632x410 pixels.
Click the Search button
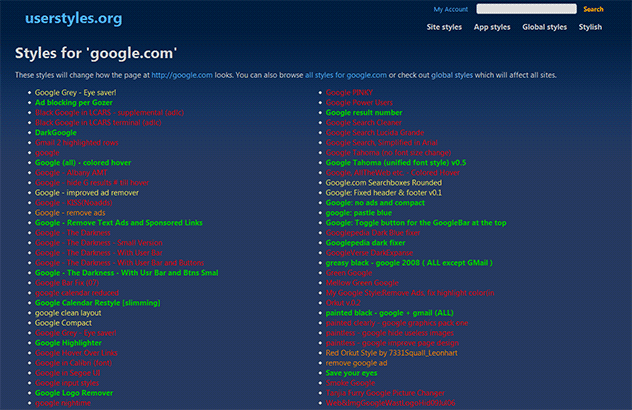click(x=593, y=9)
